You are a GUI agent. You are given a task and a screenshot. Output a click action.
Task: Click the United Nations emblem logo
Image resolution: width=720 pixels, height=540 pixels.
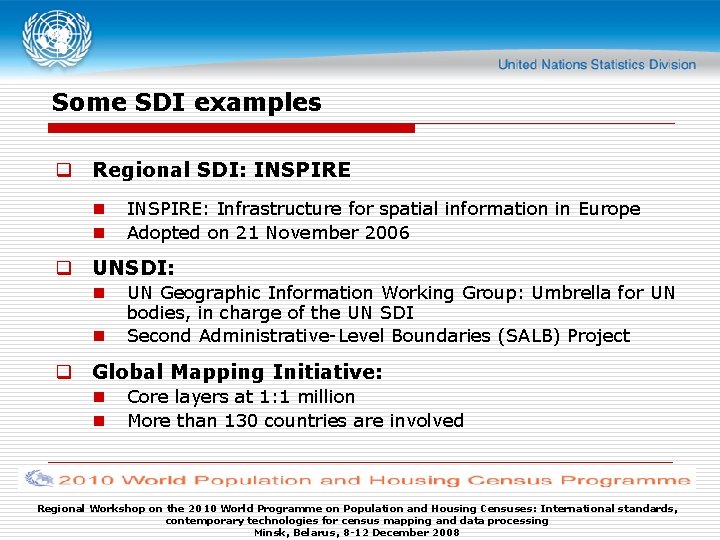pos(57,39)
